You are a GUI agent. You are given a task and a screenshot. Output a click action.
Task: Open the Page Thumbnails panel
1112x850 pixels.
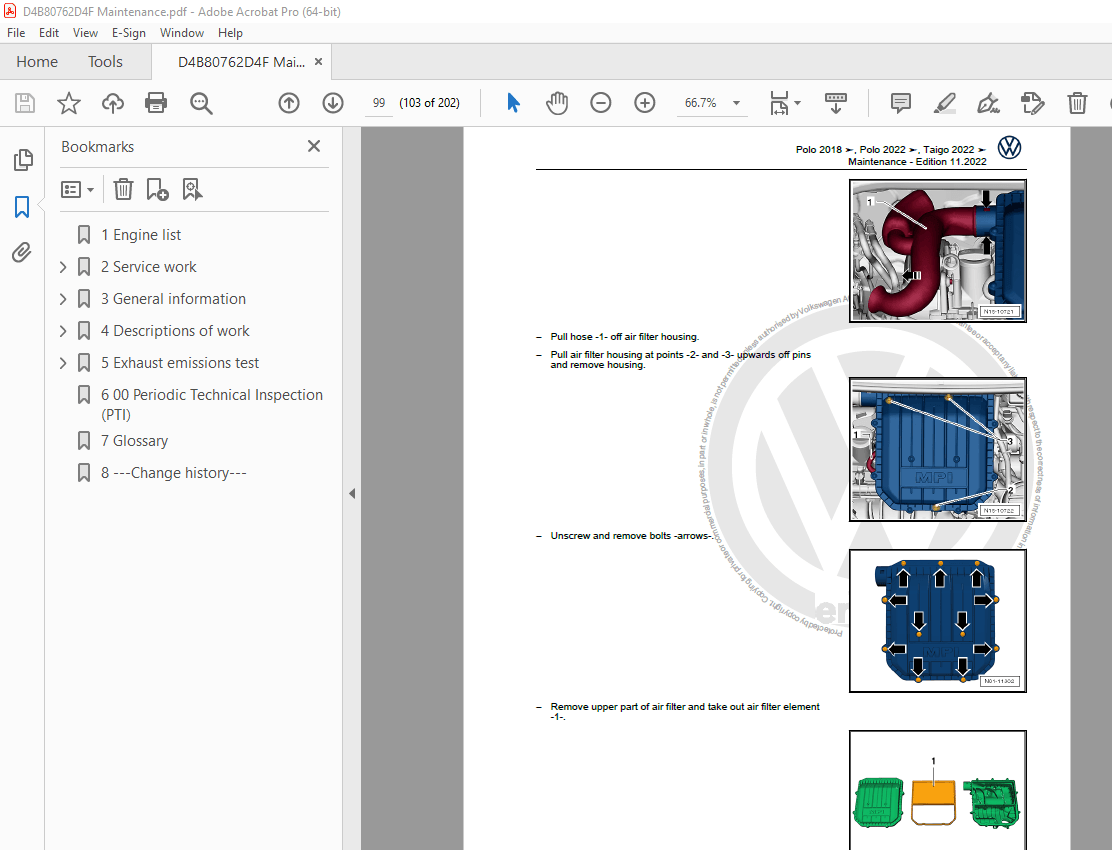point(22,160)
